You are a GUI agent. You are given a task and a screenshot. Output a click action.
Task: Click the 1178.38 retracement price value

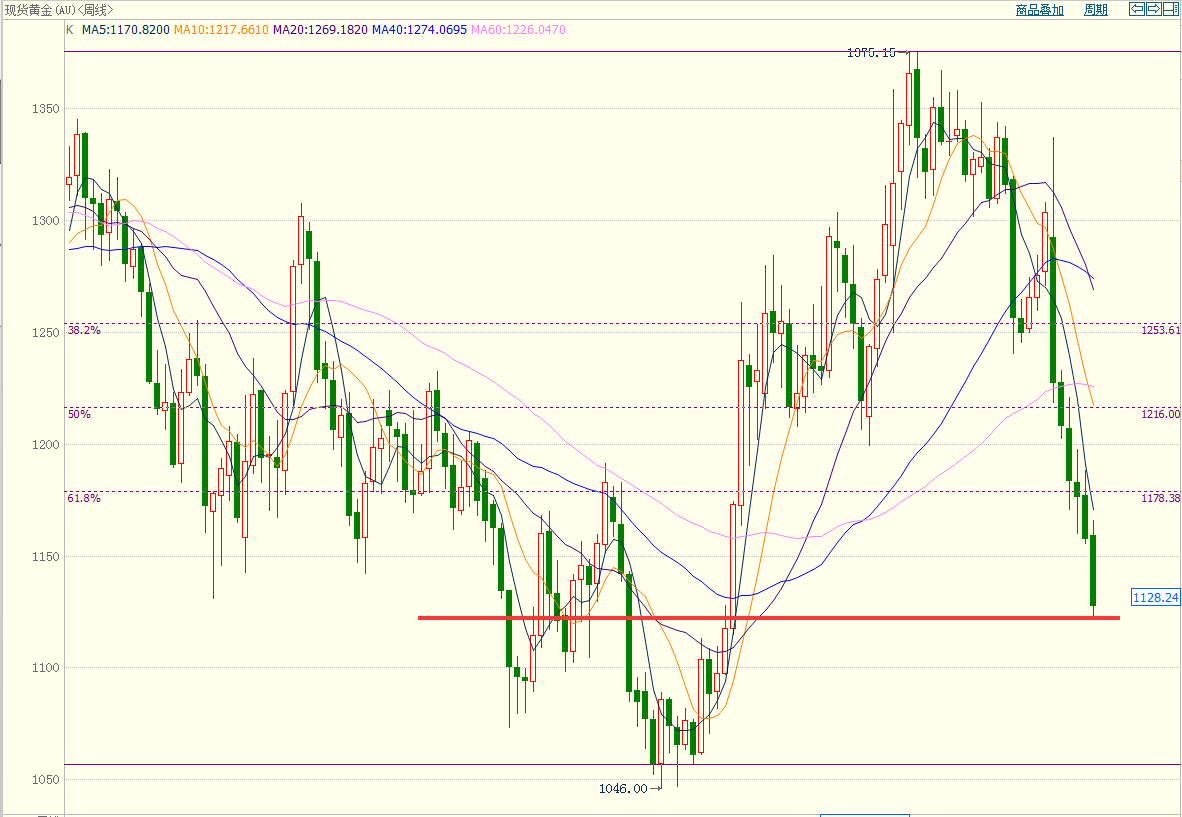tap(1161, 498)
